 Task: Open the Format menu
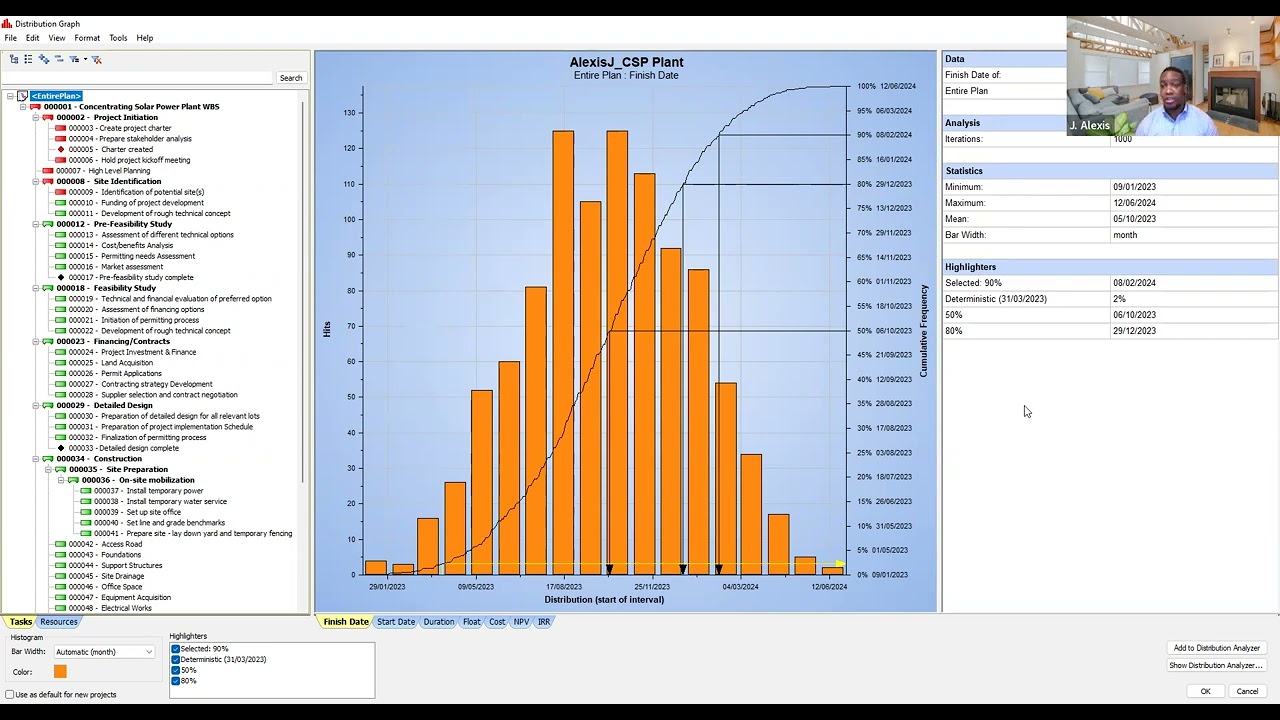(87, 38)
